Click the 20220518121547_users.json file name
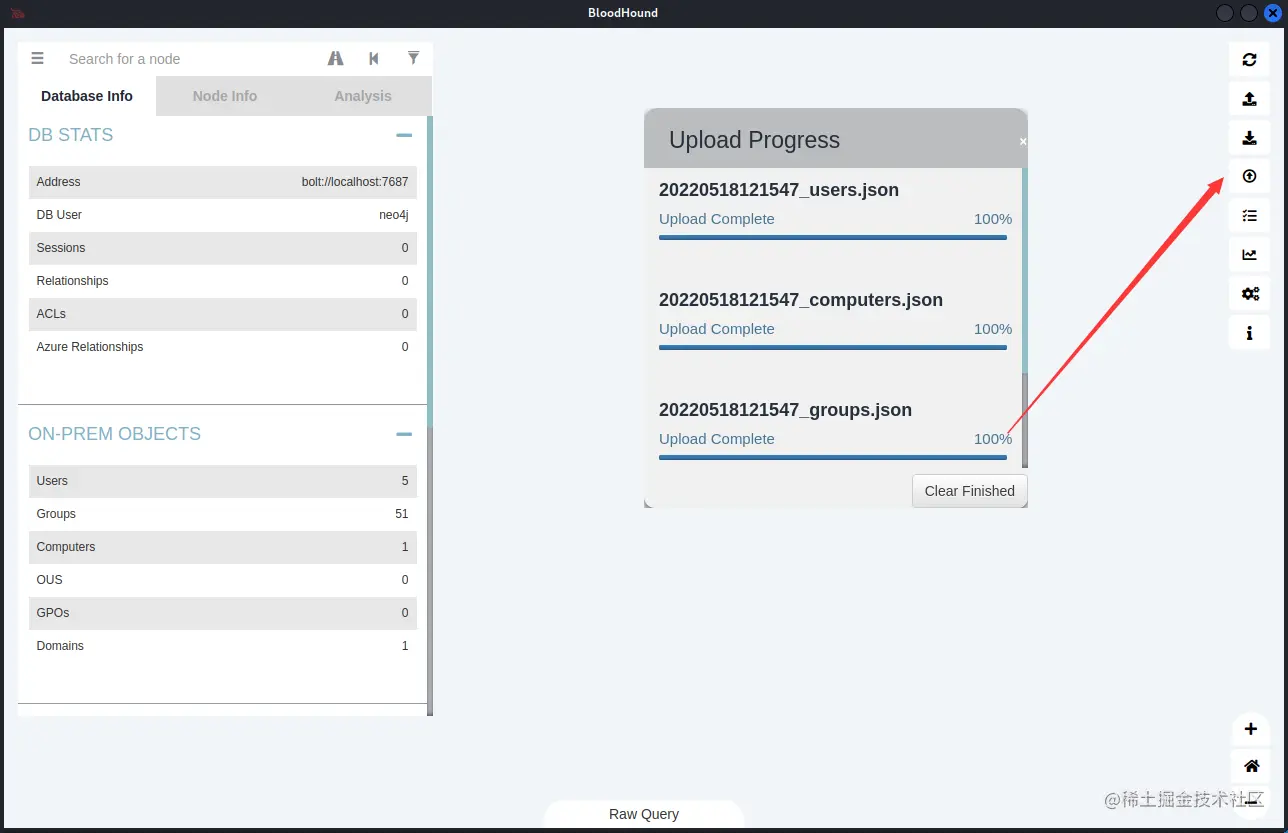The image size is (1288, 833). [779, 190]
